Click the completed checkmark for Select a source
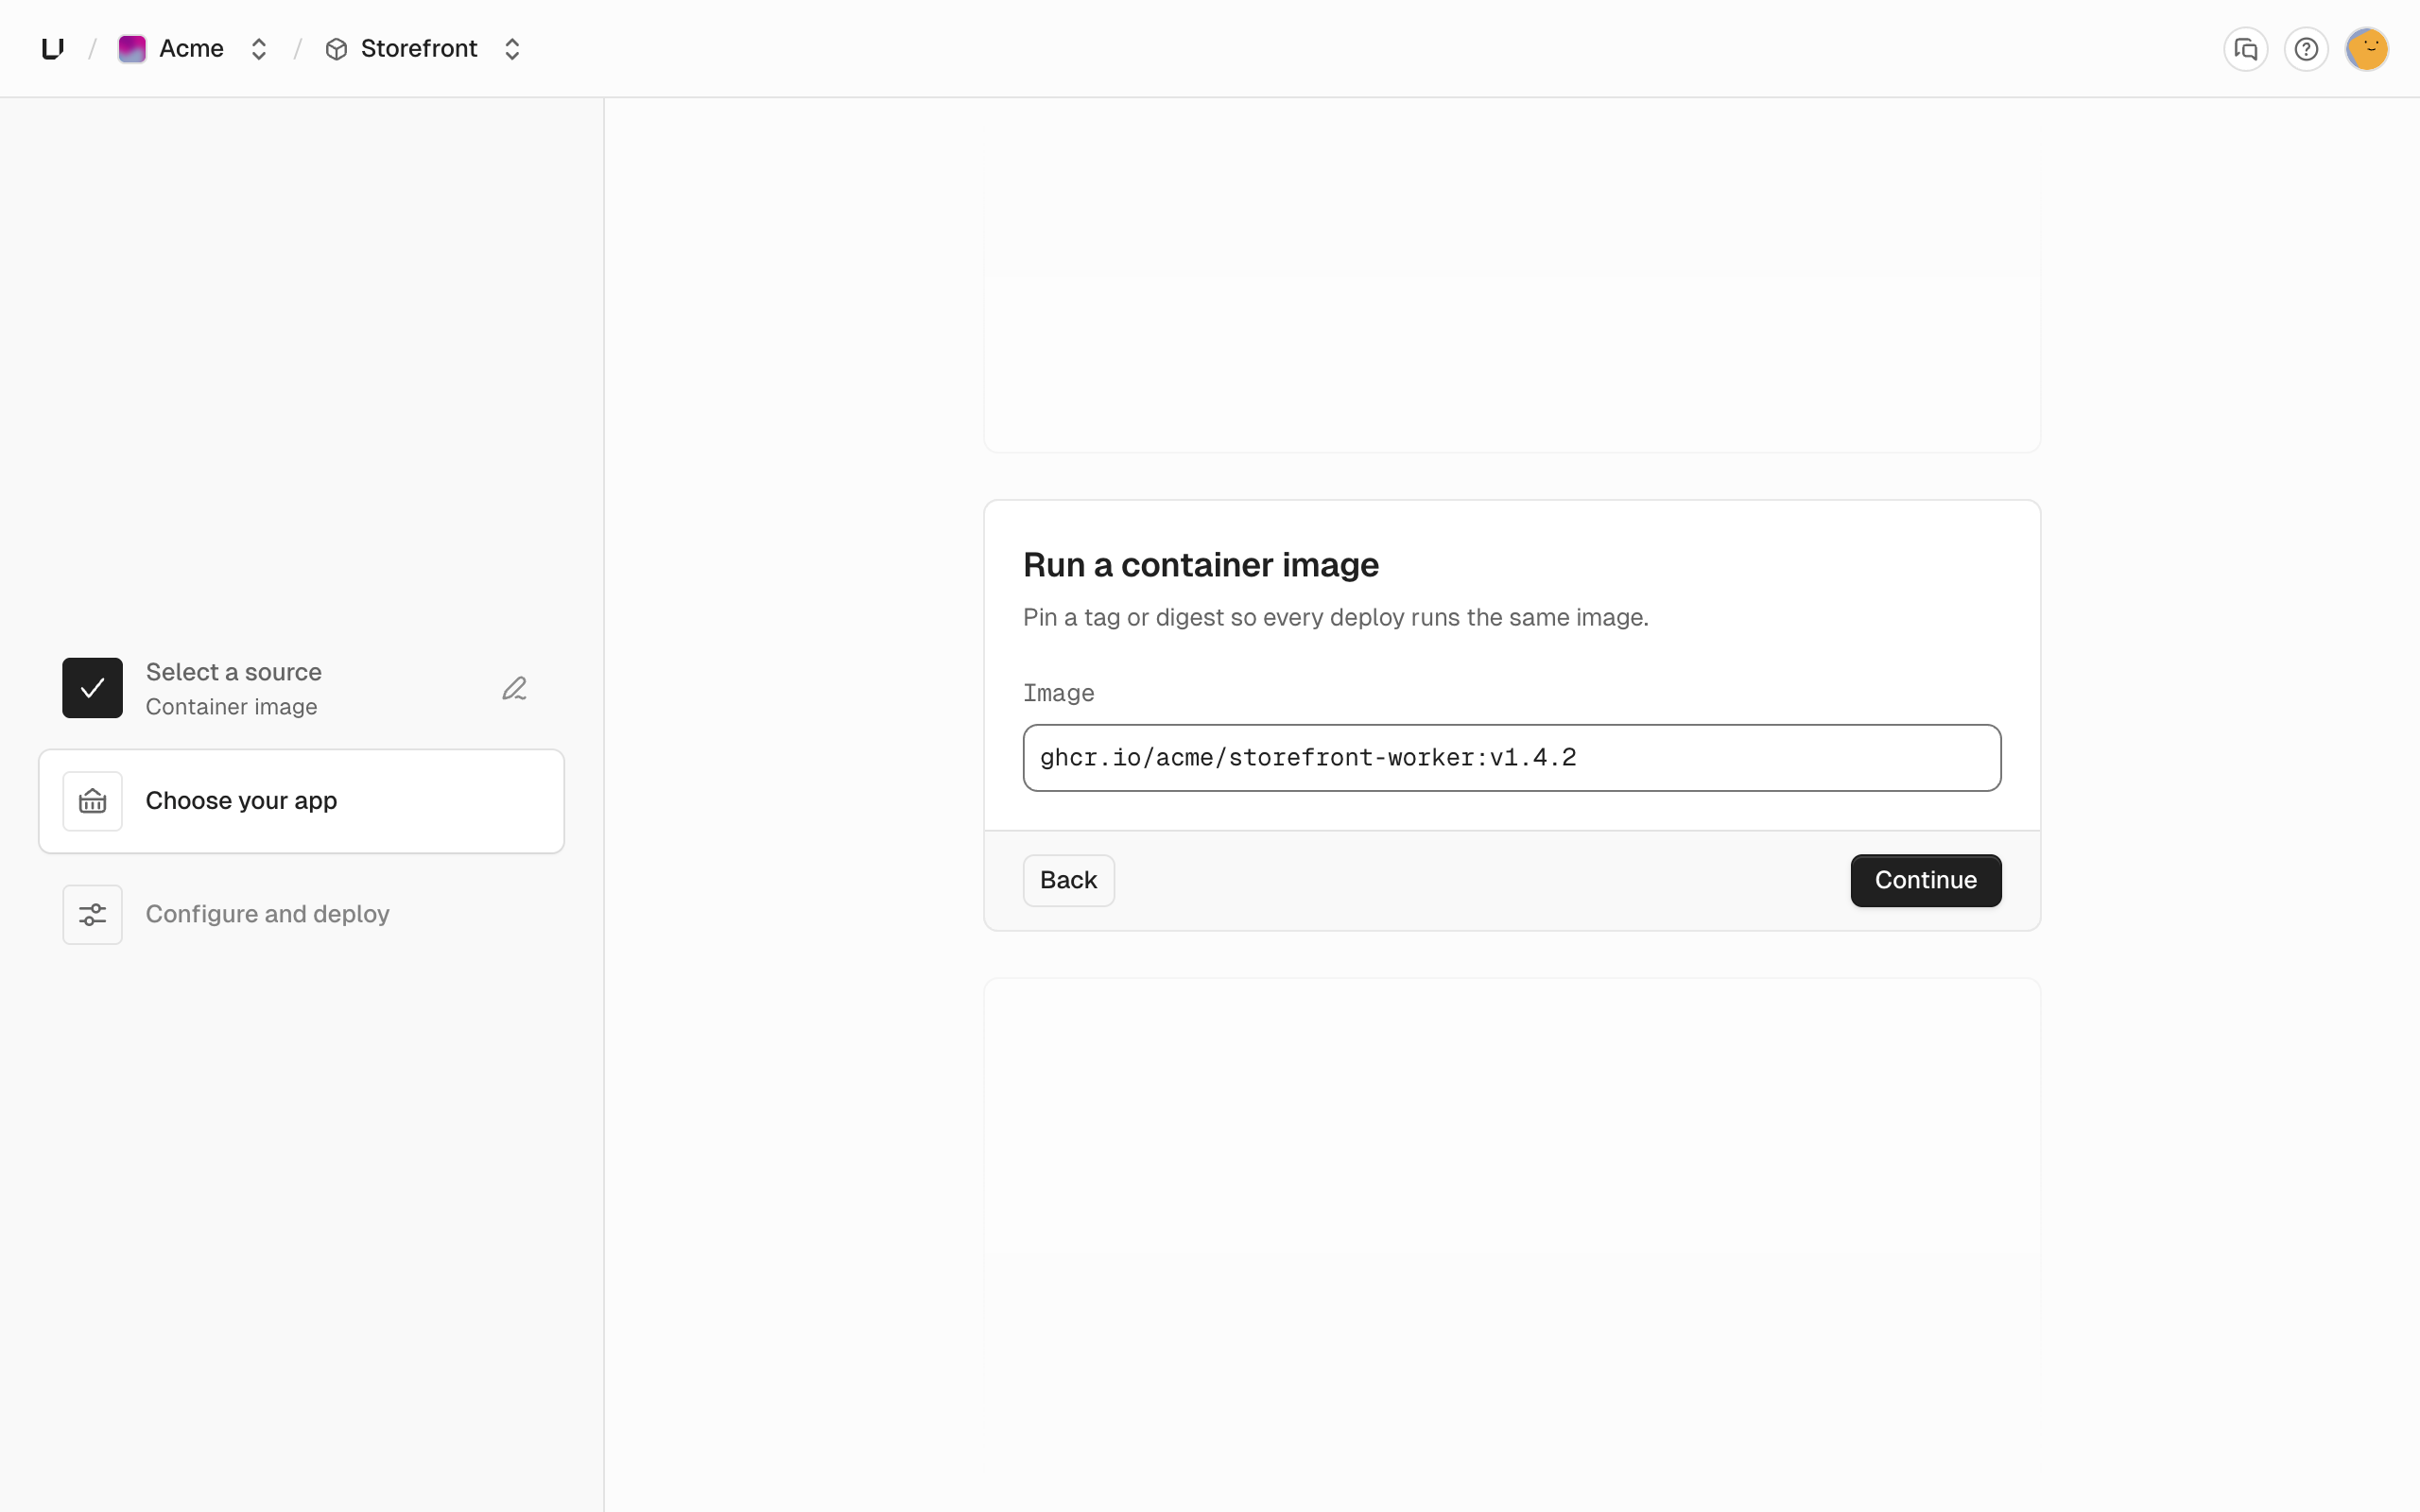The width and height of the screenshot is (2420, 1512). tap(92, 688)
